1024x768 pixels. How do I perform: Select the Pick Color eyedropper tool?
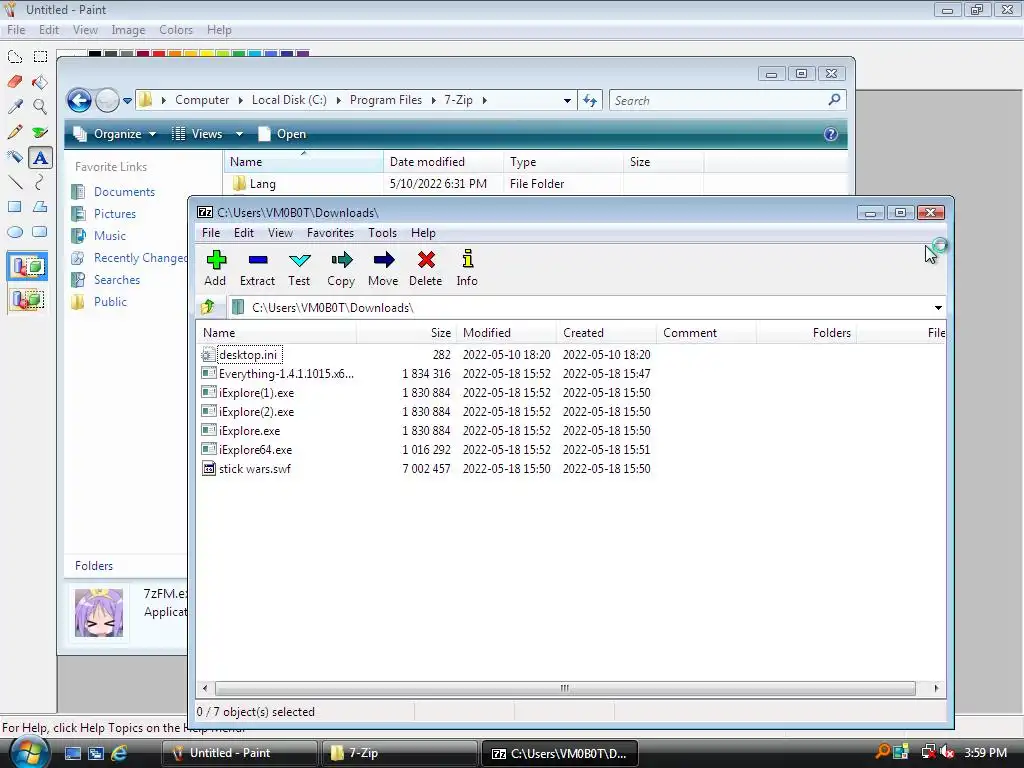click(14, 106)
